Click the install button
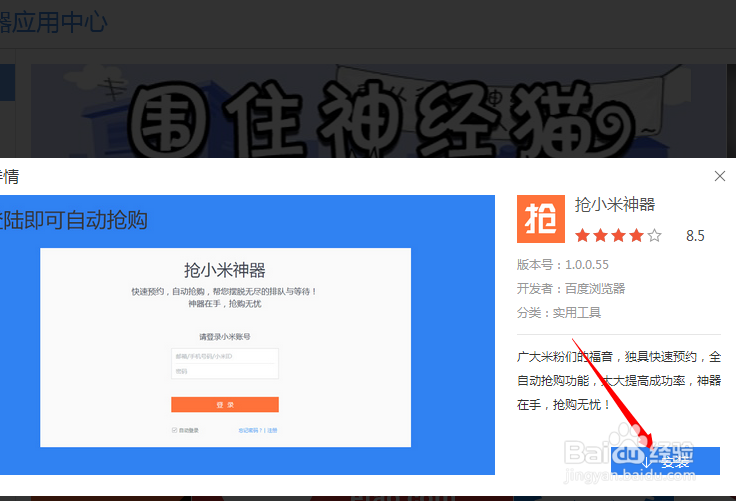The width and height of the screenshot is (736, 501). [x=665, y=461]
